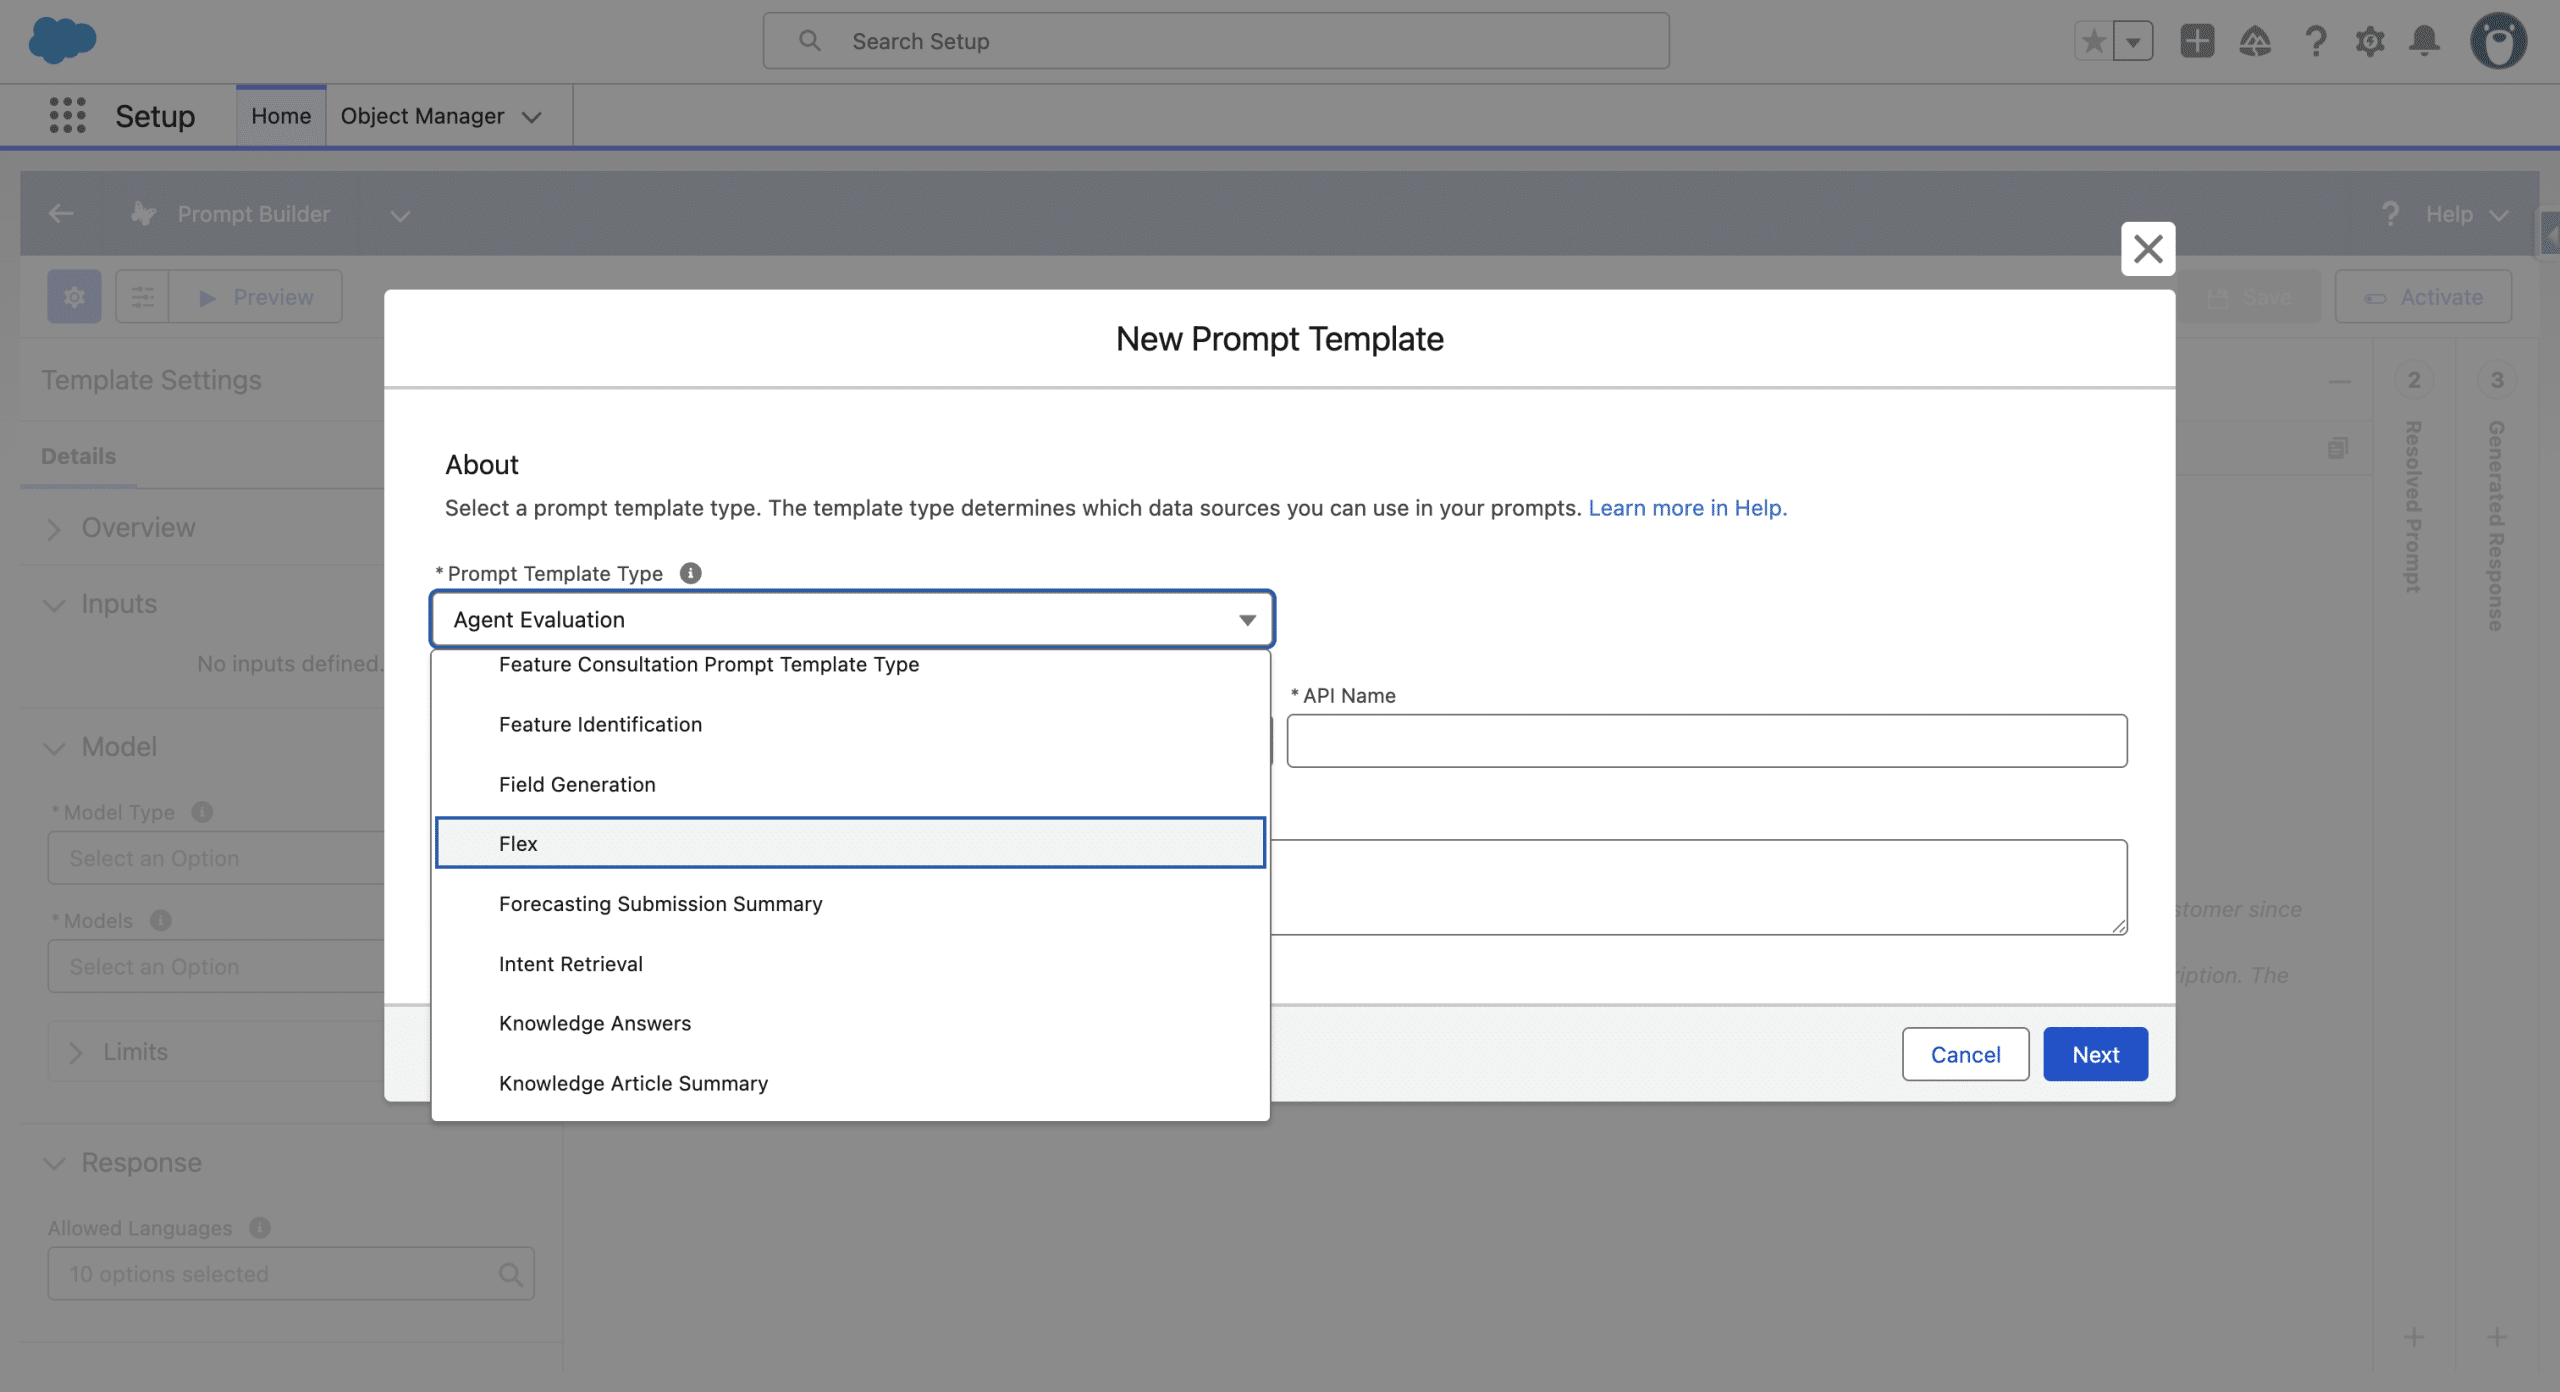
Task: Click the global actions plus icon
Action: coord(2197,41)
